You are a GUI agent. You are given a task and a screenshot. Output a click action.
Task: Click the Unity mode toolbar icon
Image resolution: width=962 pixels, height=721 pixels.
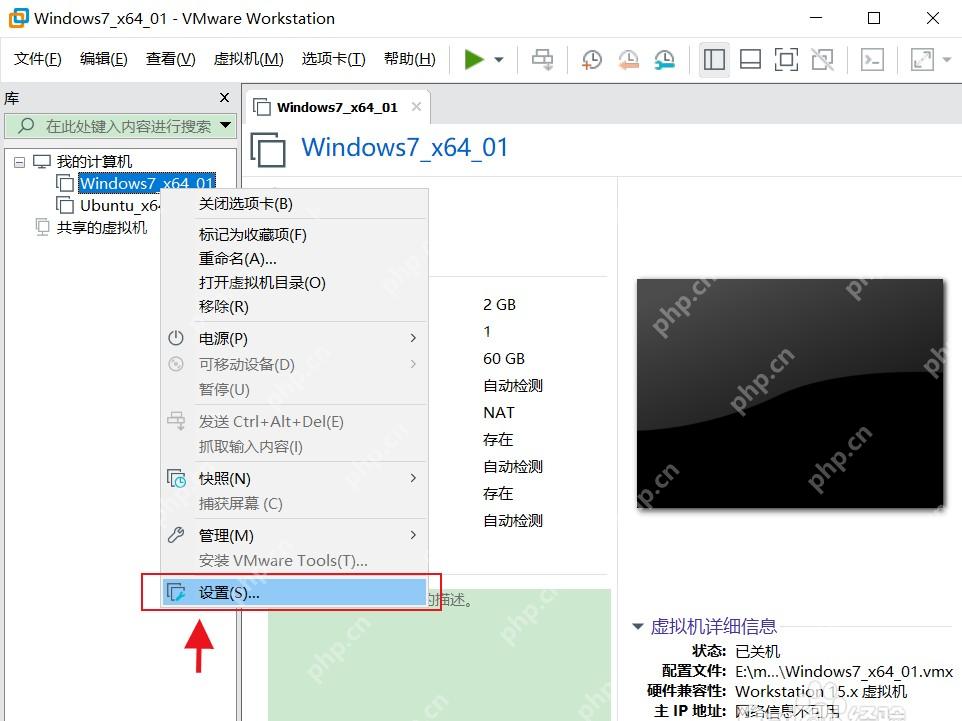click(823, 60)
